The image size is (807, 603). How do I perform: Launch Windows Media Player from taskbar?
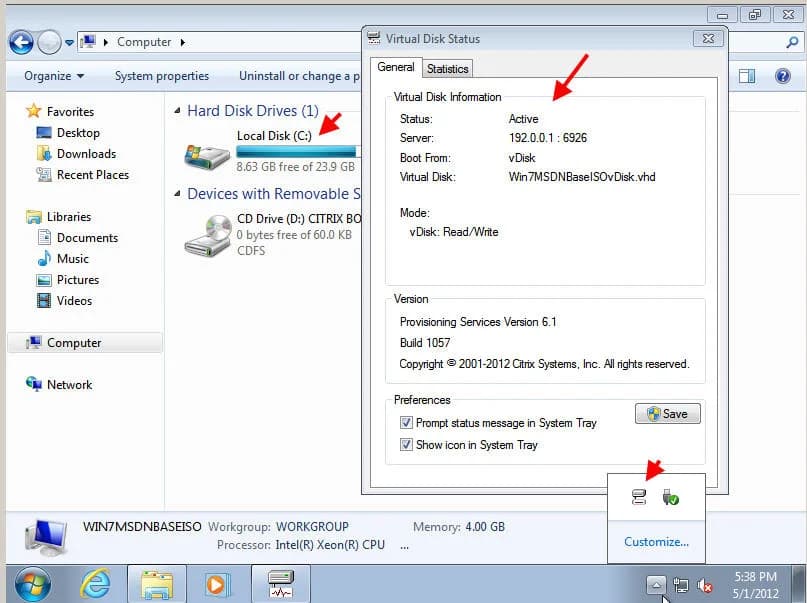point(216,585)
